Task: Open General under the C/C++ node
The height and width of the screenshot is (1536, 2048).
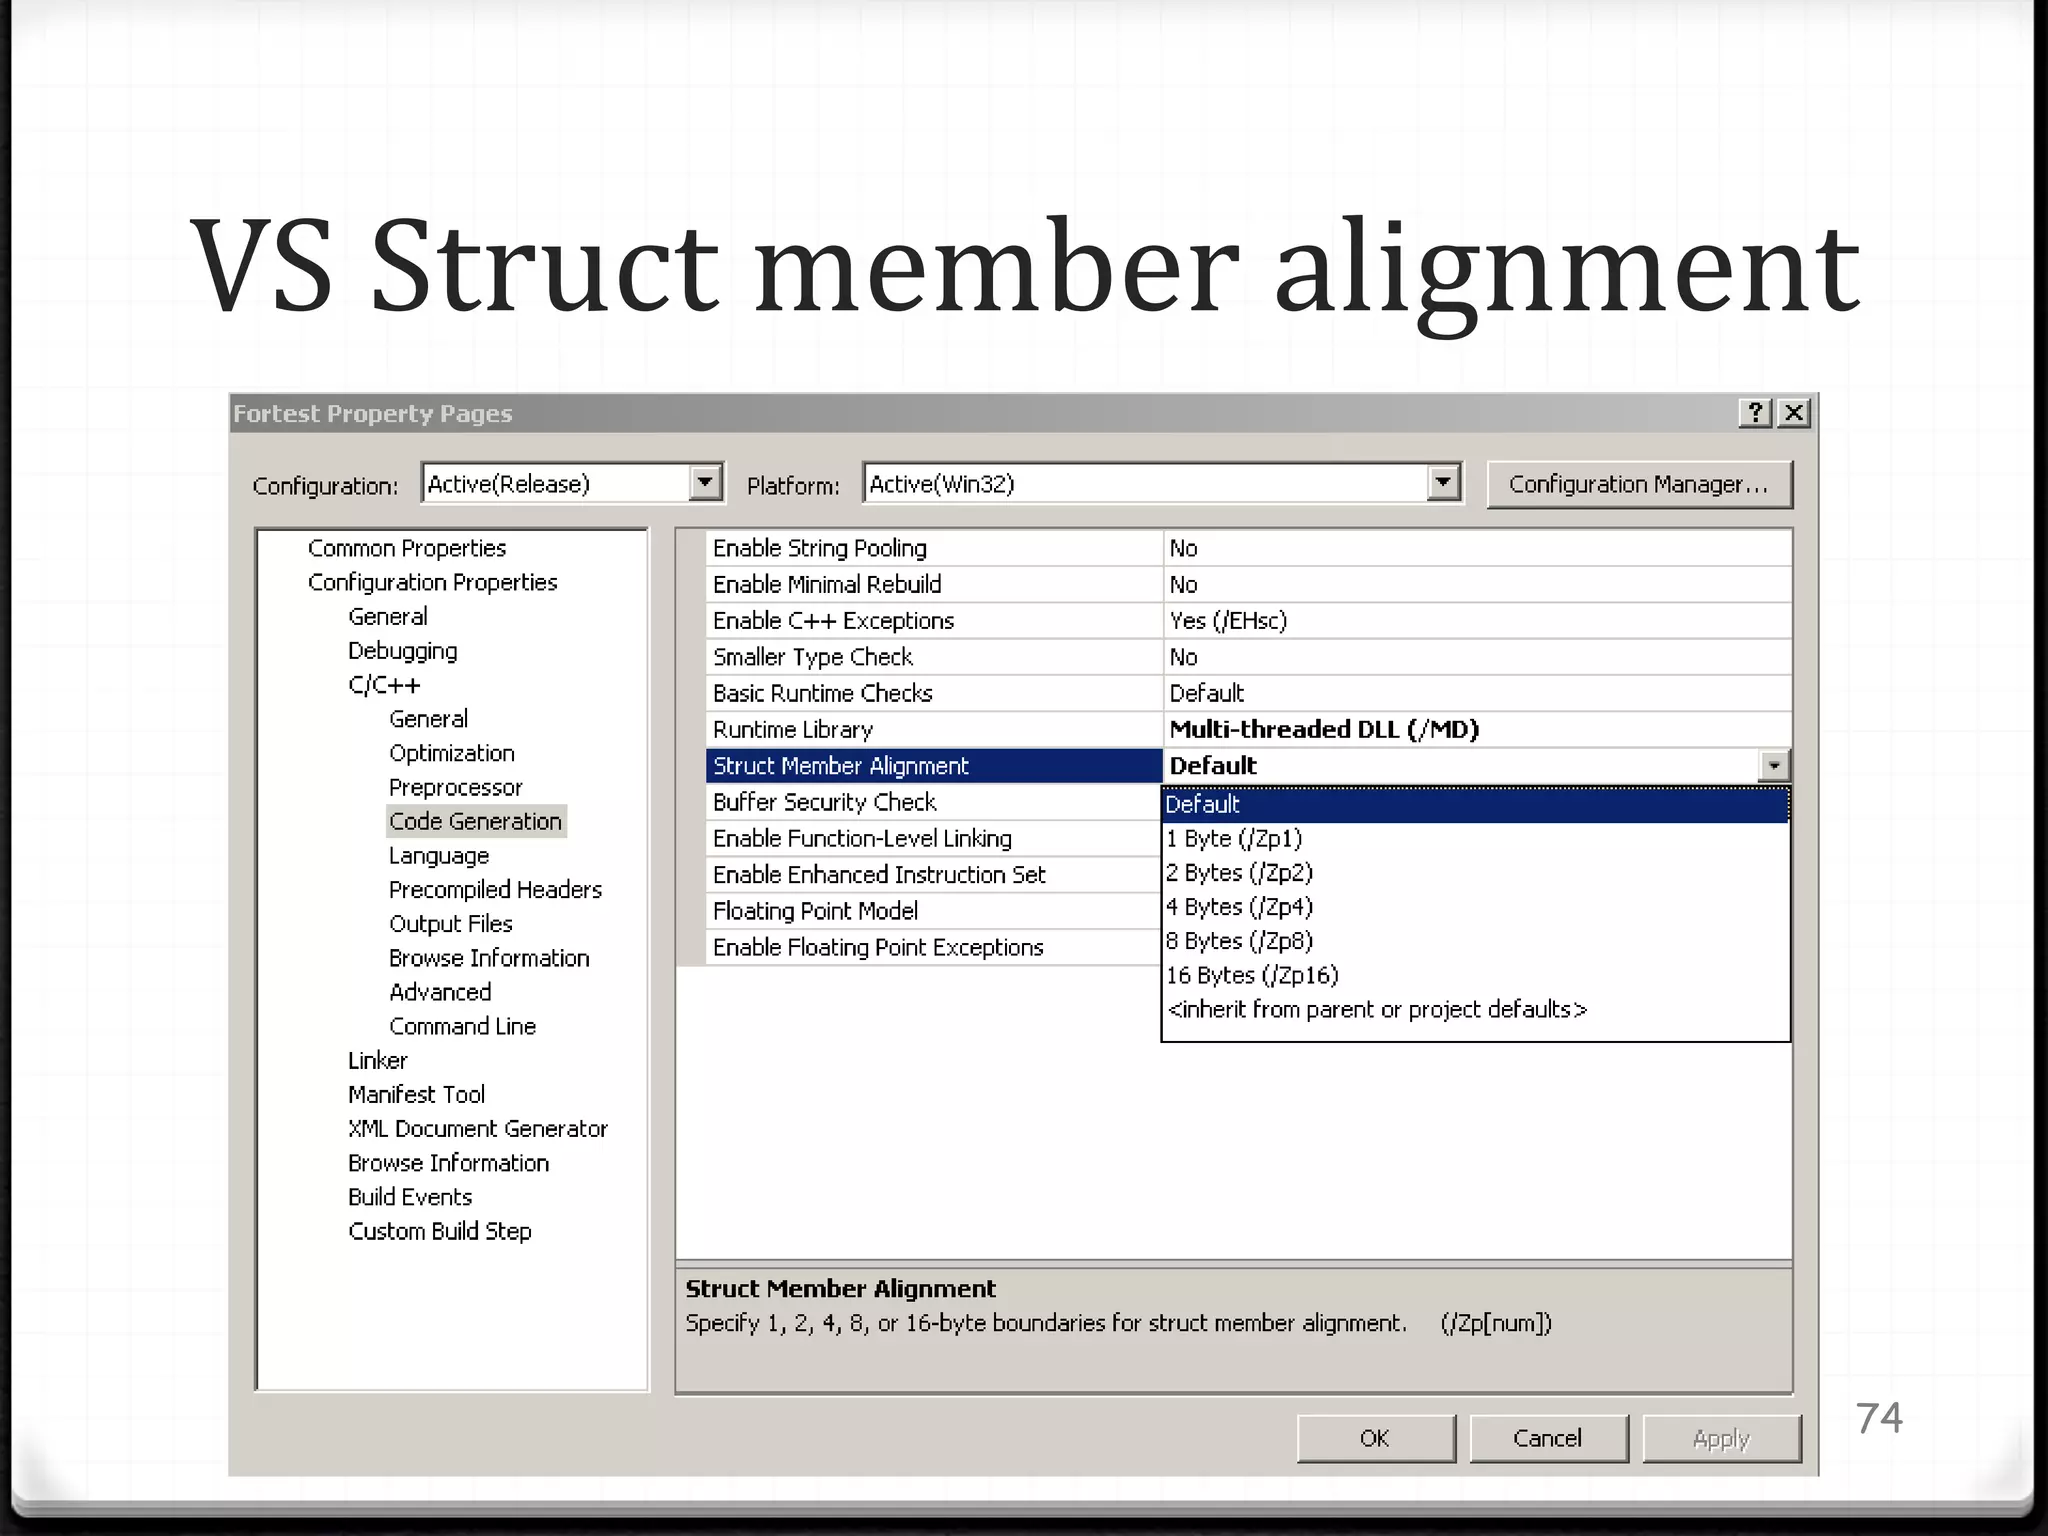Action: tap(428, 719)
